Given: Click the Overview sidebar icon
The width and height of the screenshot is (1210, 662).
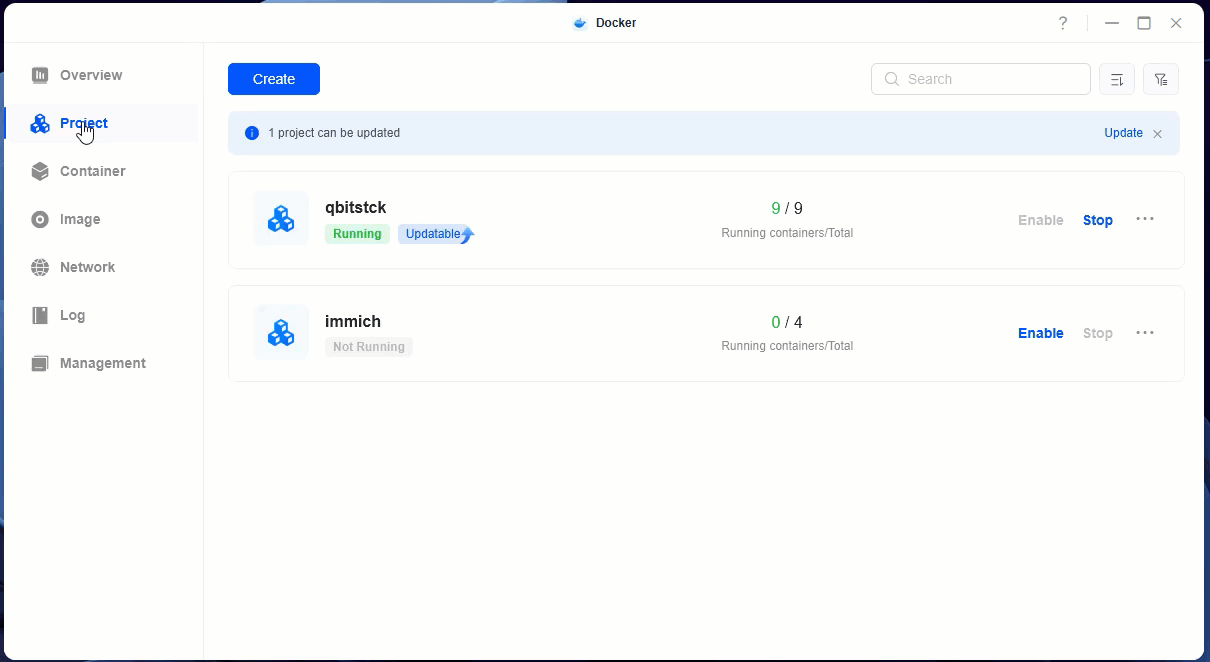Looking at the screenshot, I should [40, 75].
